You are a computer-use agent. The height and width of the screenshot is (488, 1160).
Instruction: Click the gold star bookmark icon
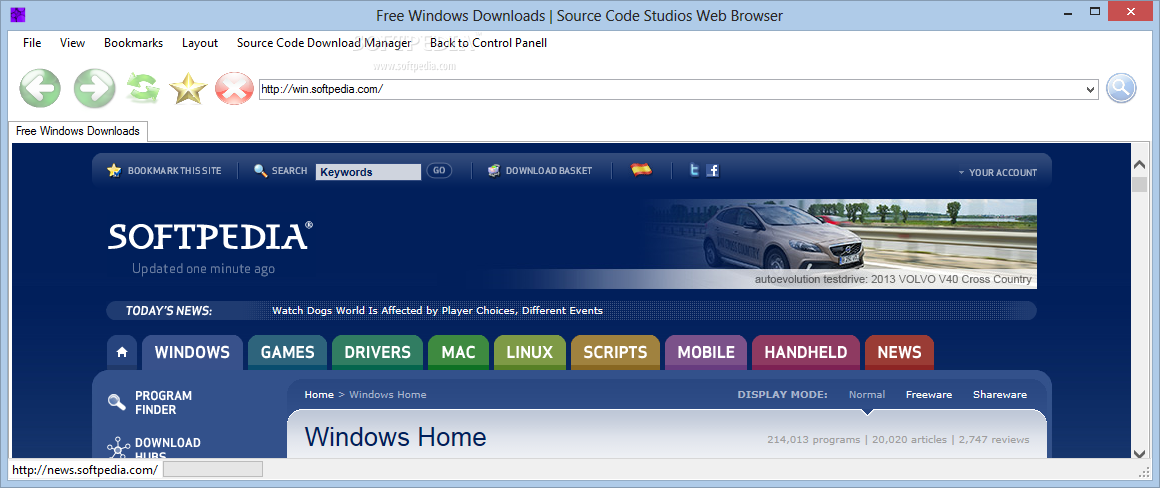(188, 89)
